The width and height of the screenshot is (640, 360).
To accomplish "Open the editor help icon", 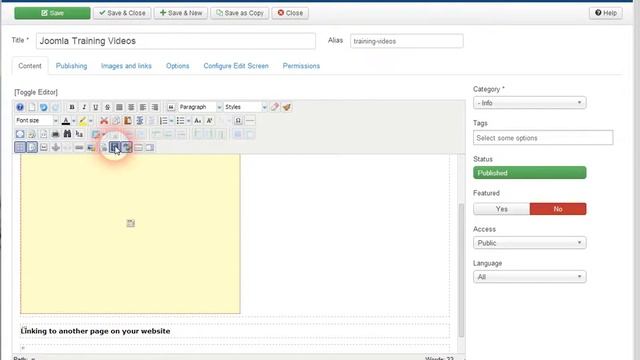I will 20,107.
